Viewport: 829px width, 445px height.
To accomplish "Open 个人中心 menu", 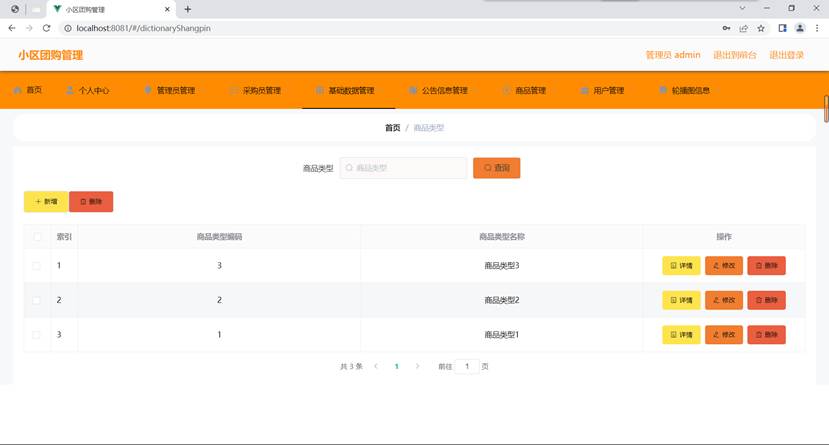I will [88, 90].
